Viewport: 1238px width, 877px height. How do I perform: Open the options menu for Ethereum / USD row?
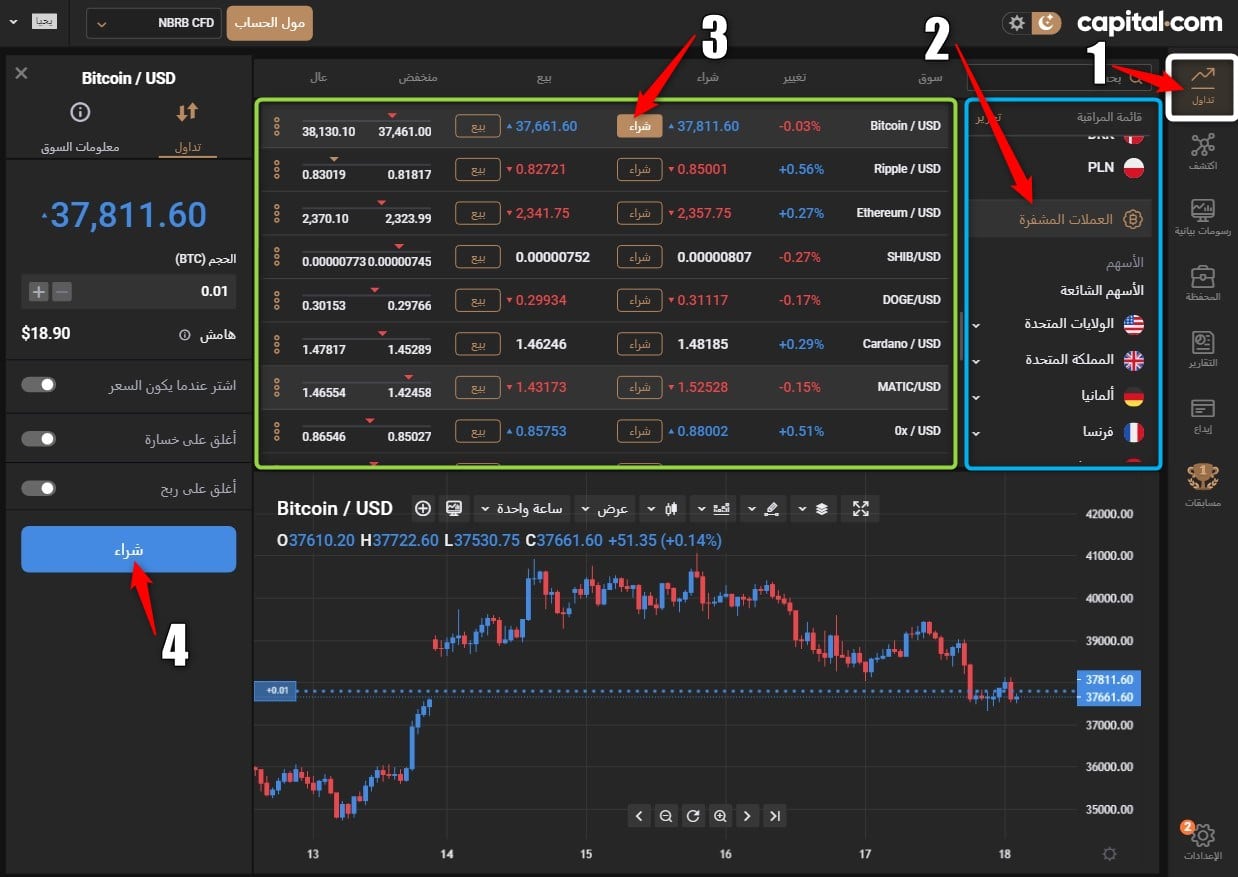click(277, 213)
